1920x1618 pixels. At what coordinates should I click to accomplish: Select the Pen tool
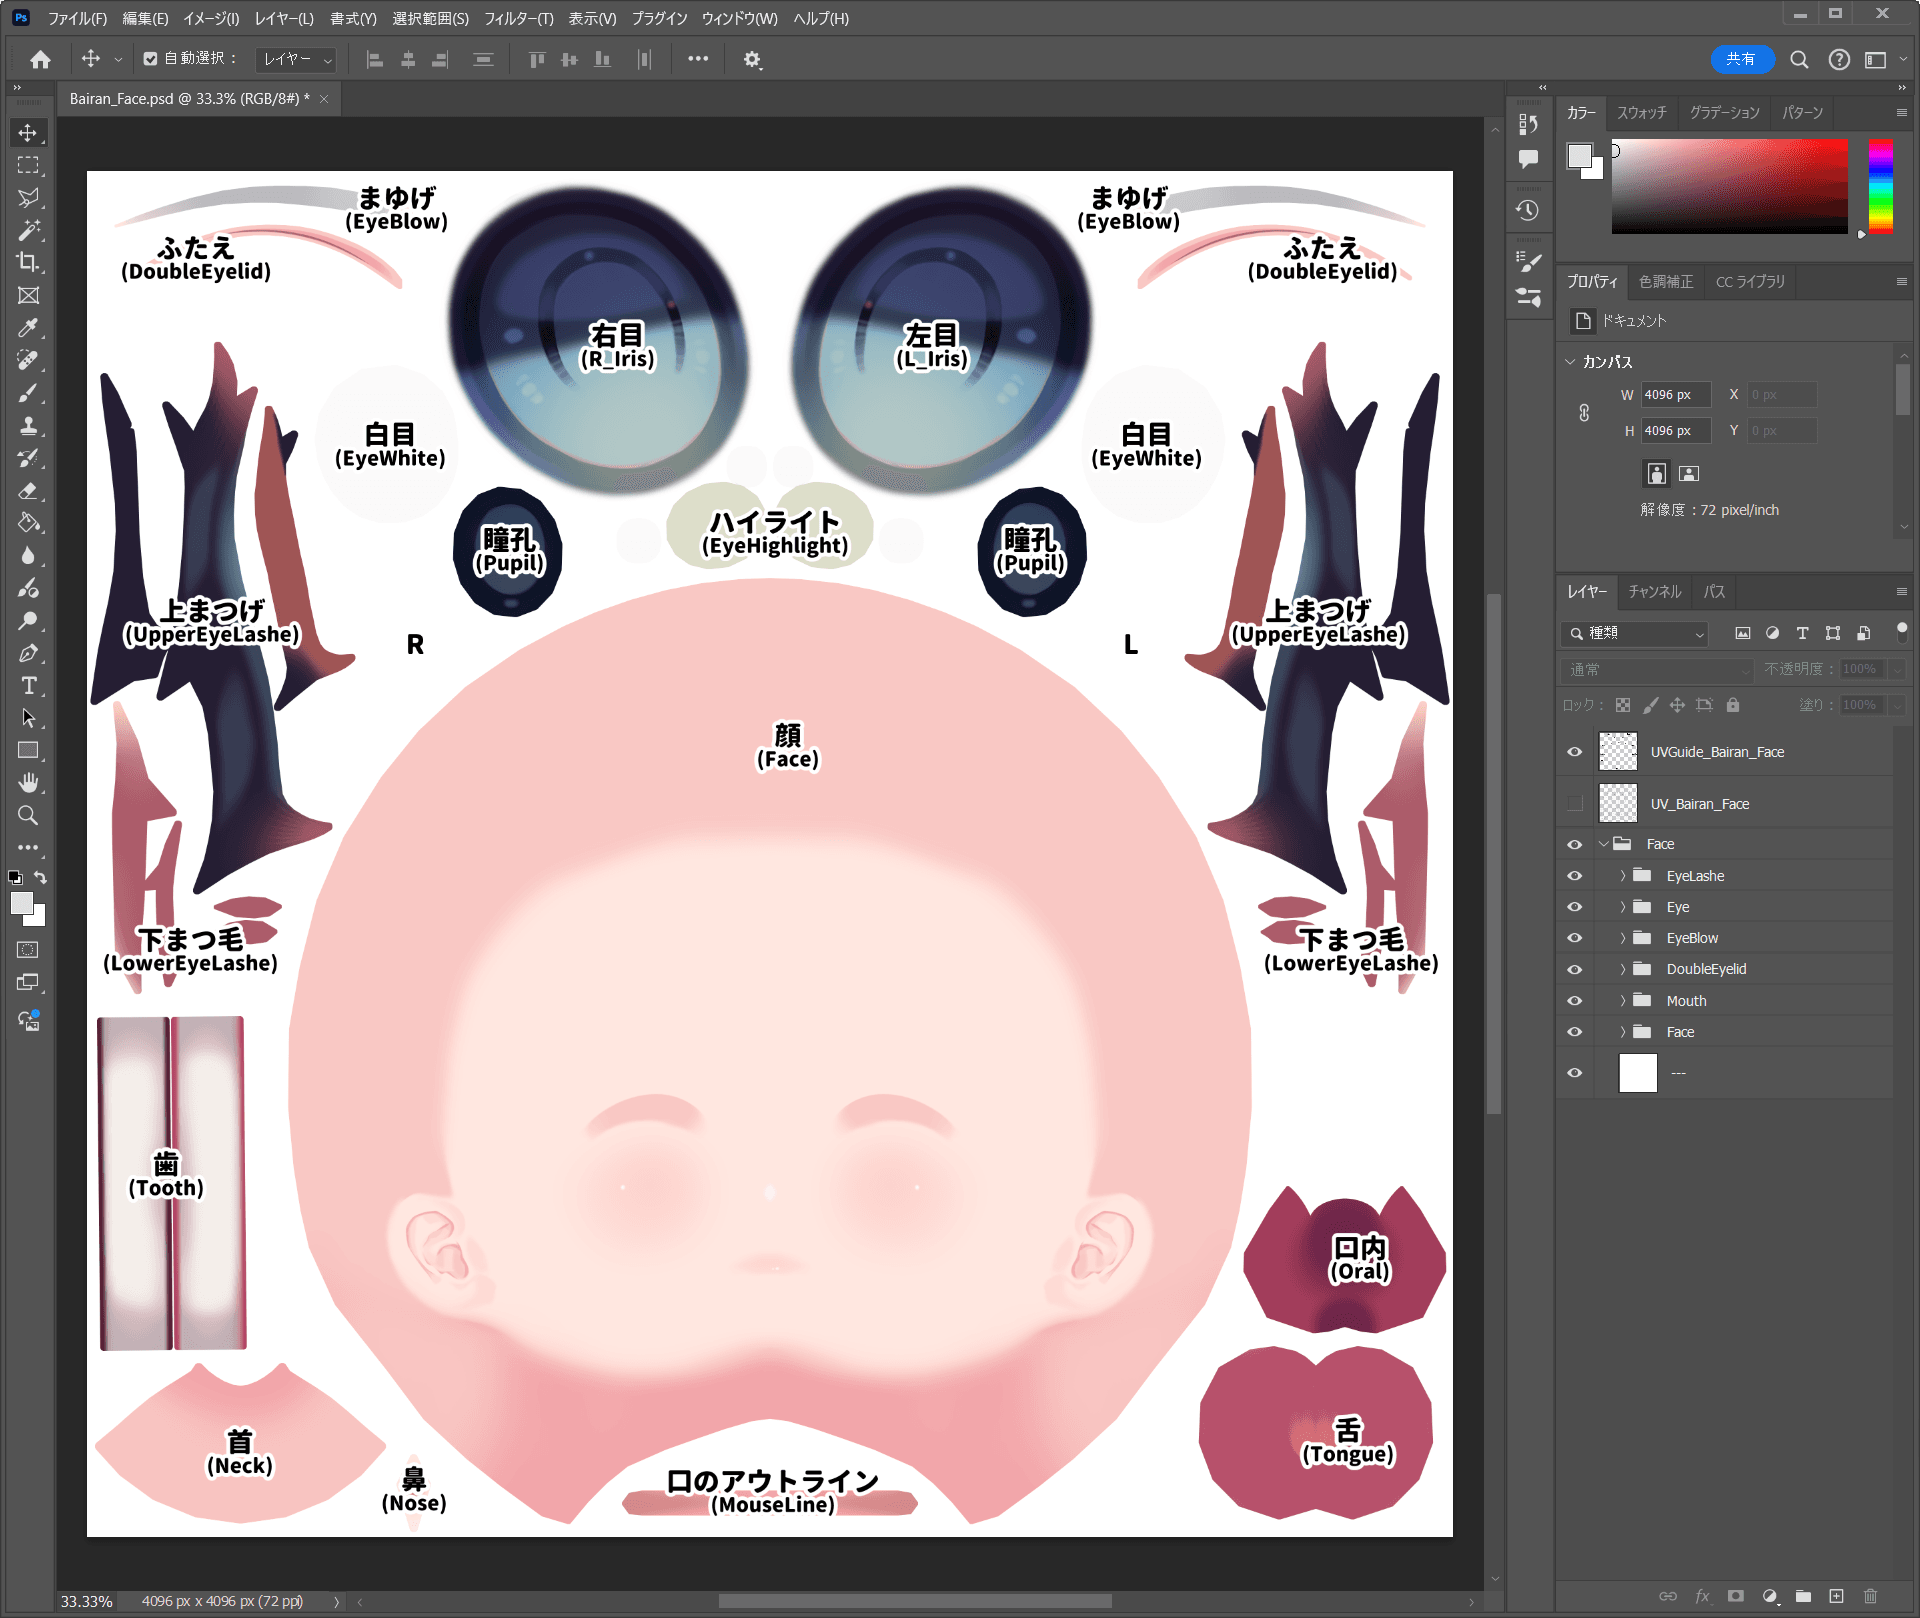coord(28,653)
